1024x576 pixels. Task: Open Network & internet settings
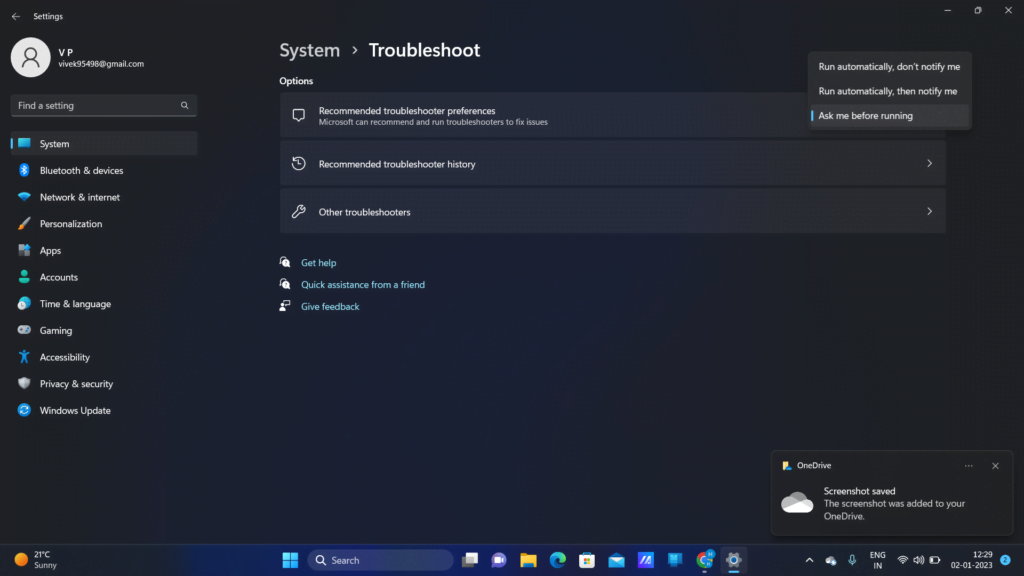104,197
